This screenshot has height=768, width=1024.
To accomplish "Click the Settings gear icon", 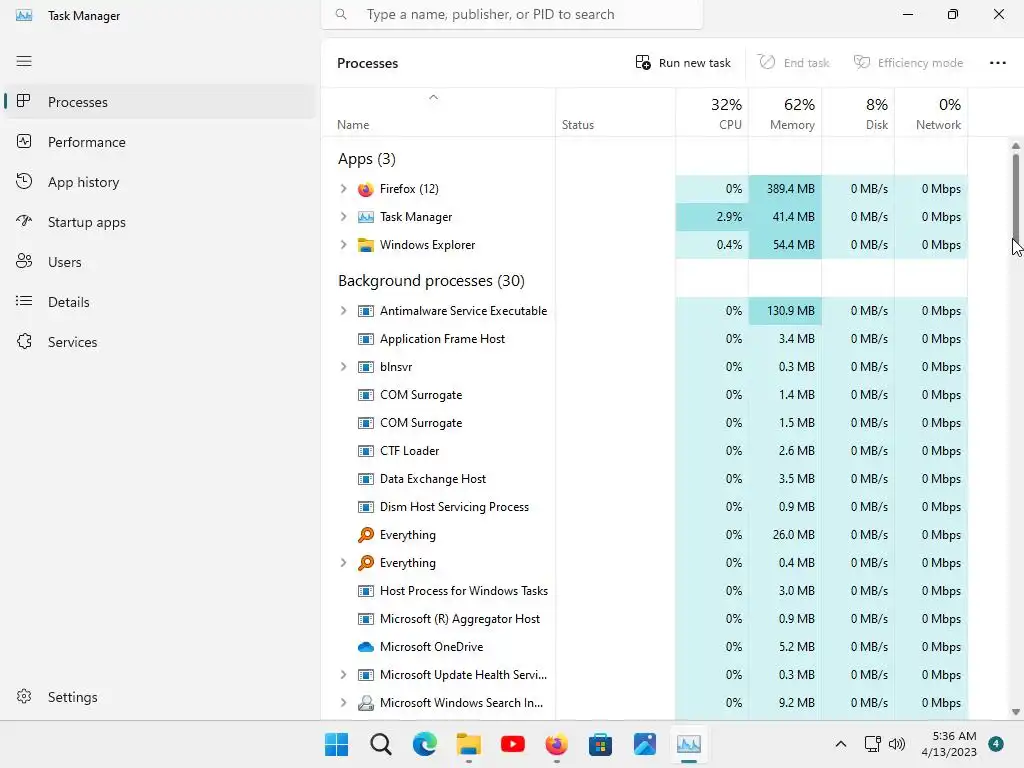I will tap(24, 697).
